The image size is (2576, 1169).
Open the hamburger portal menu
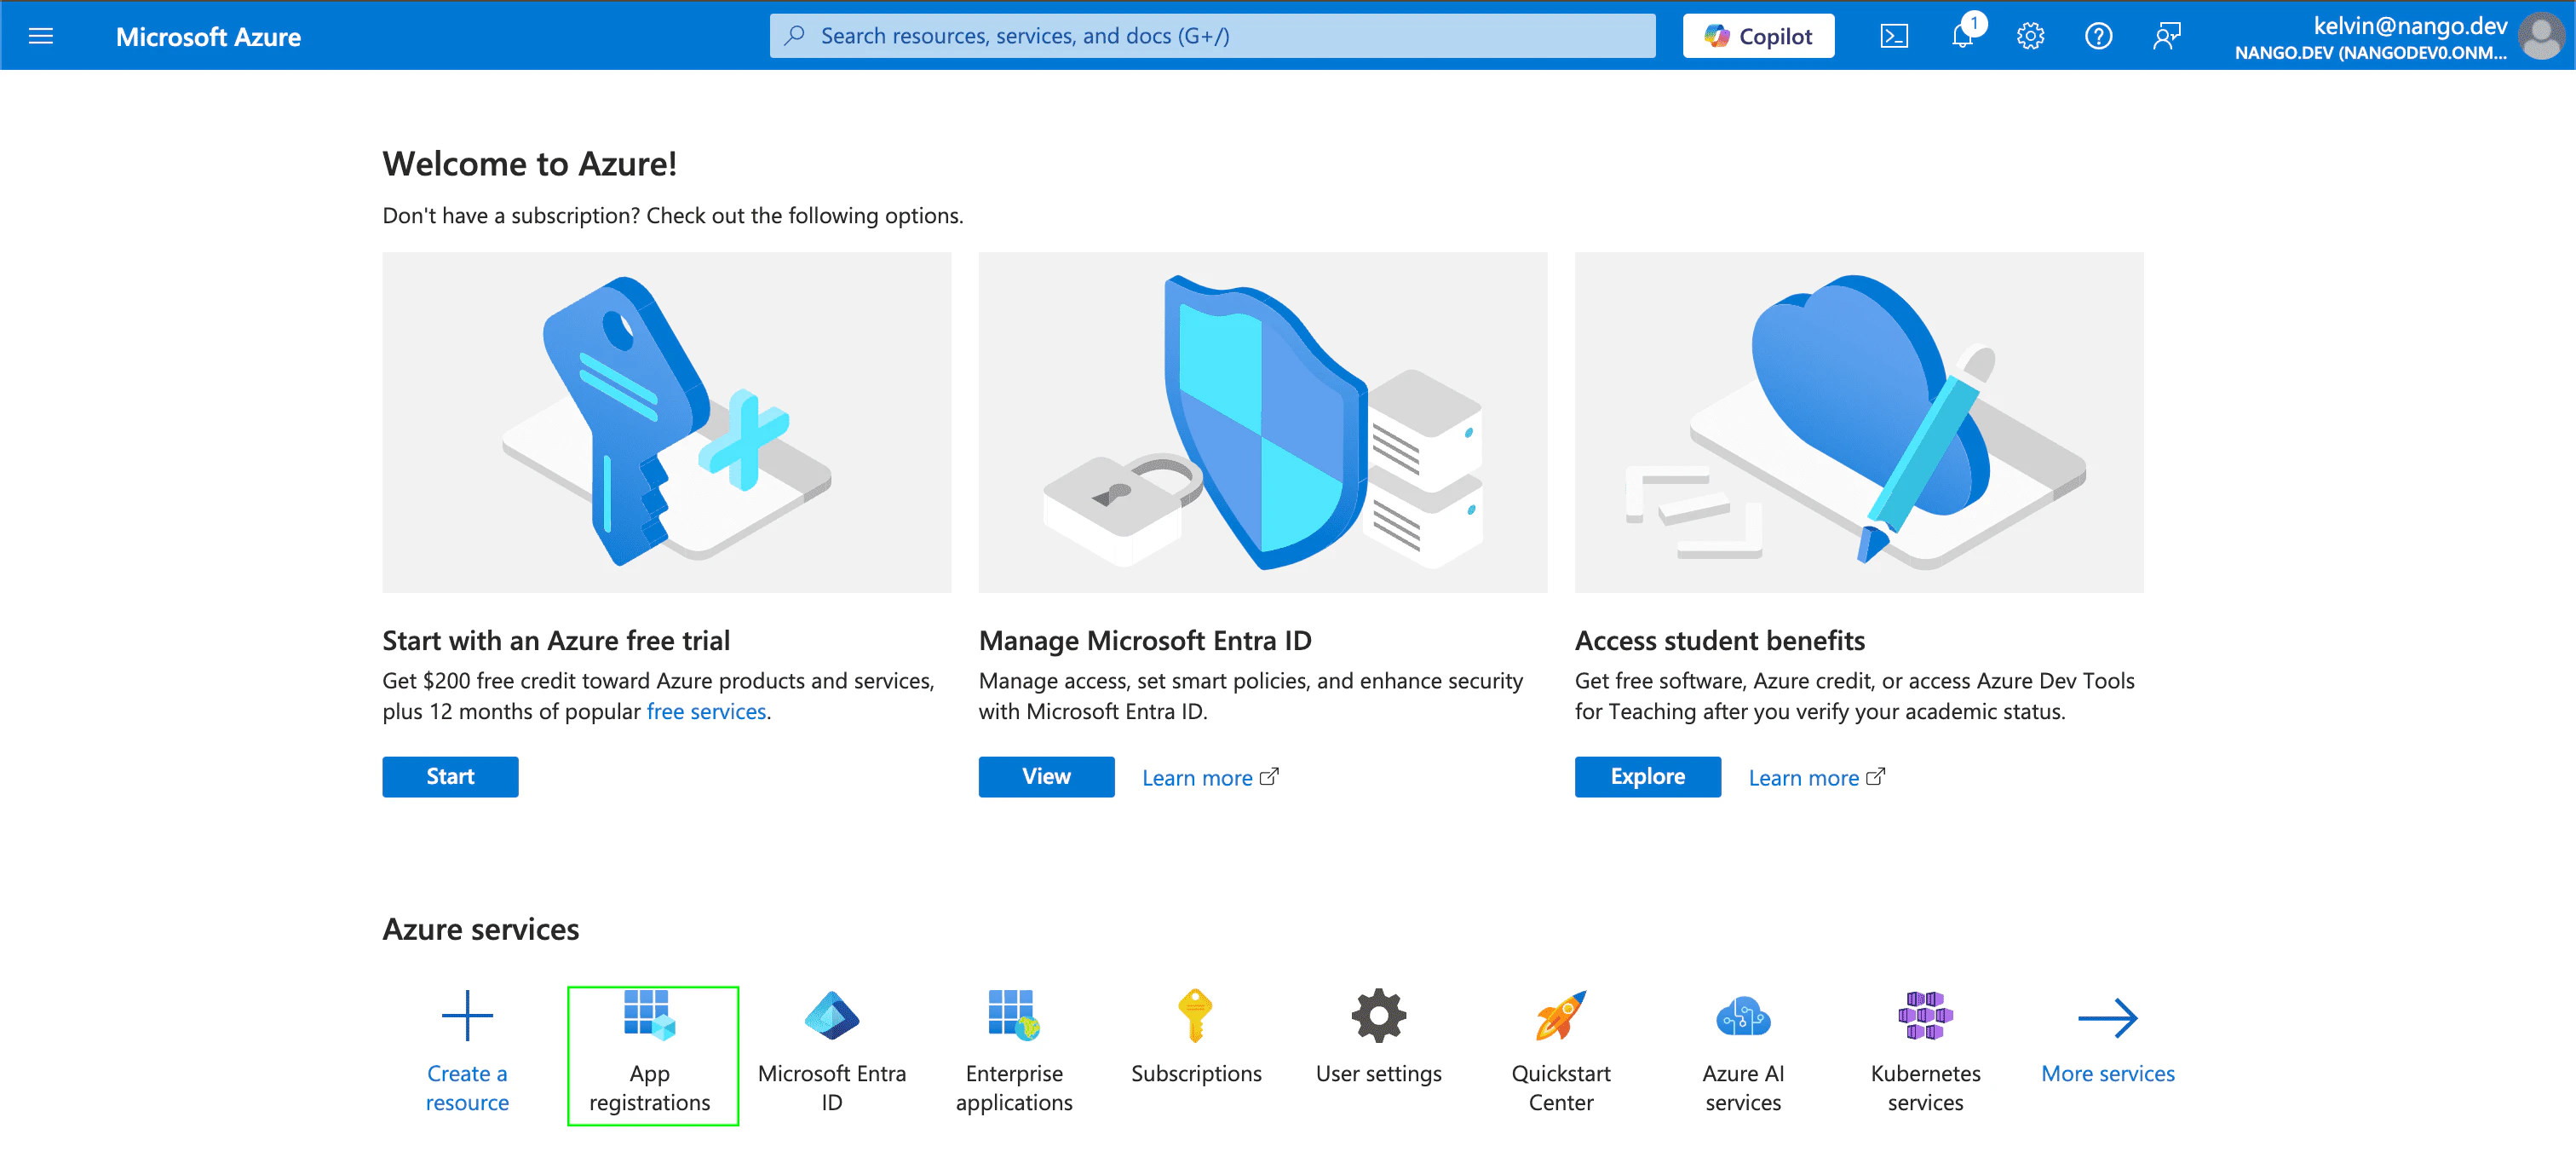point(41,36)
